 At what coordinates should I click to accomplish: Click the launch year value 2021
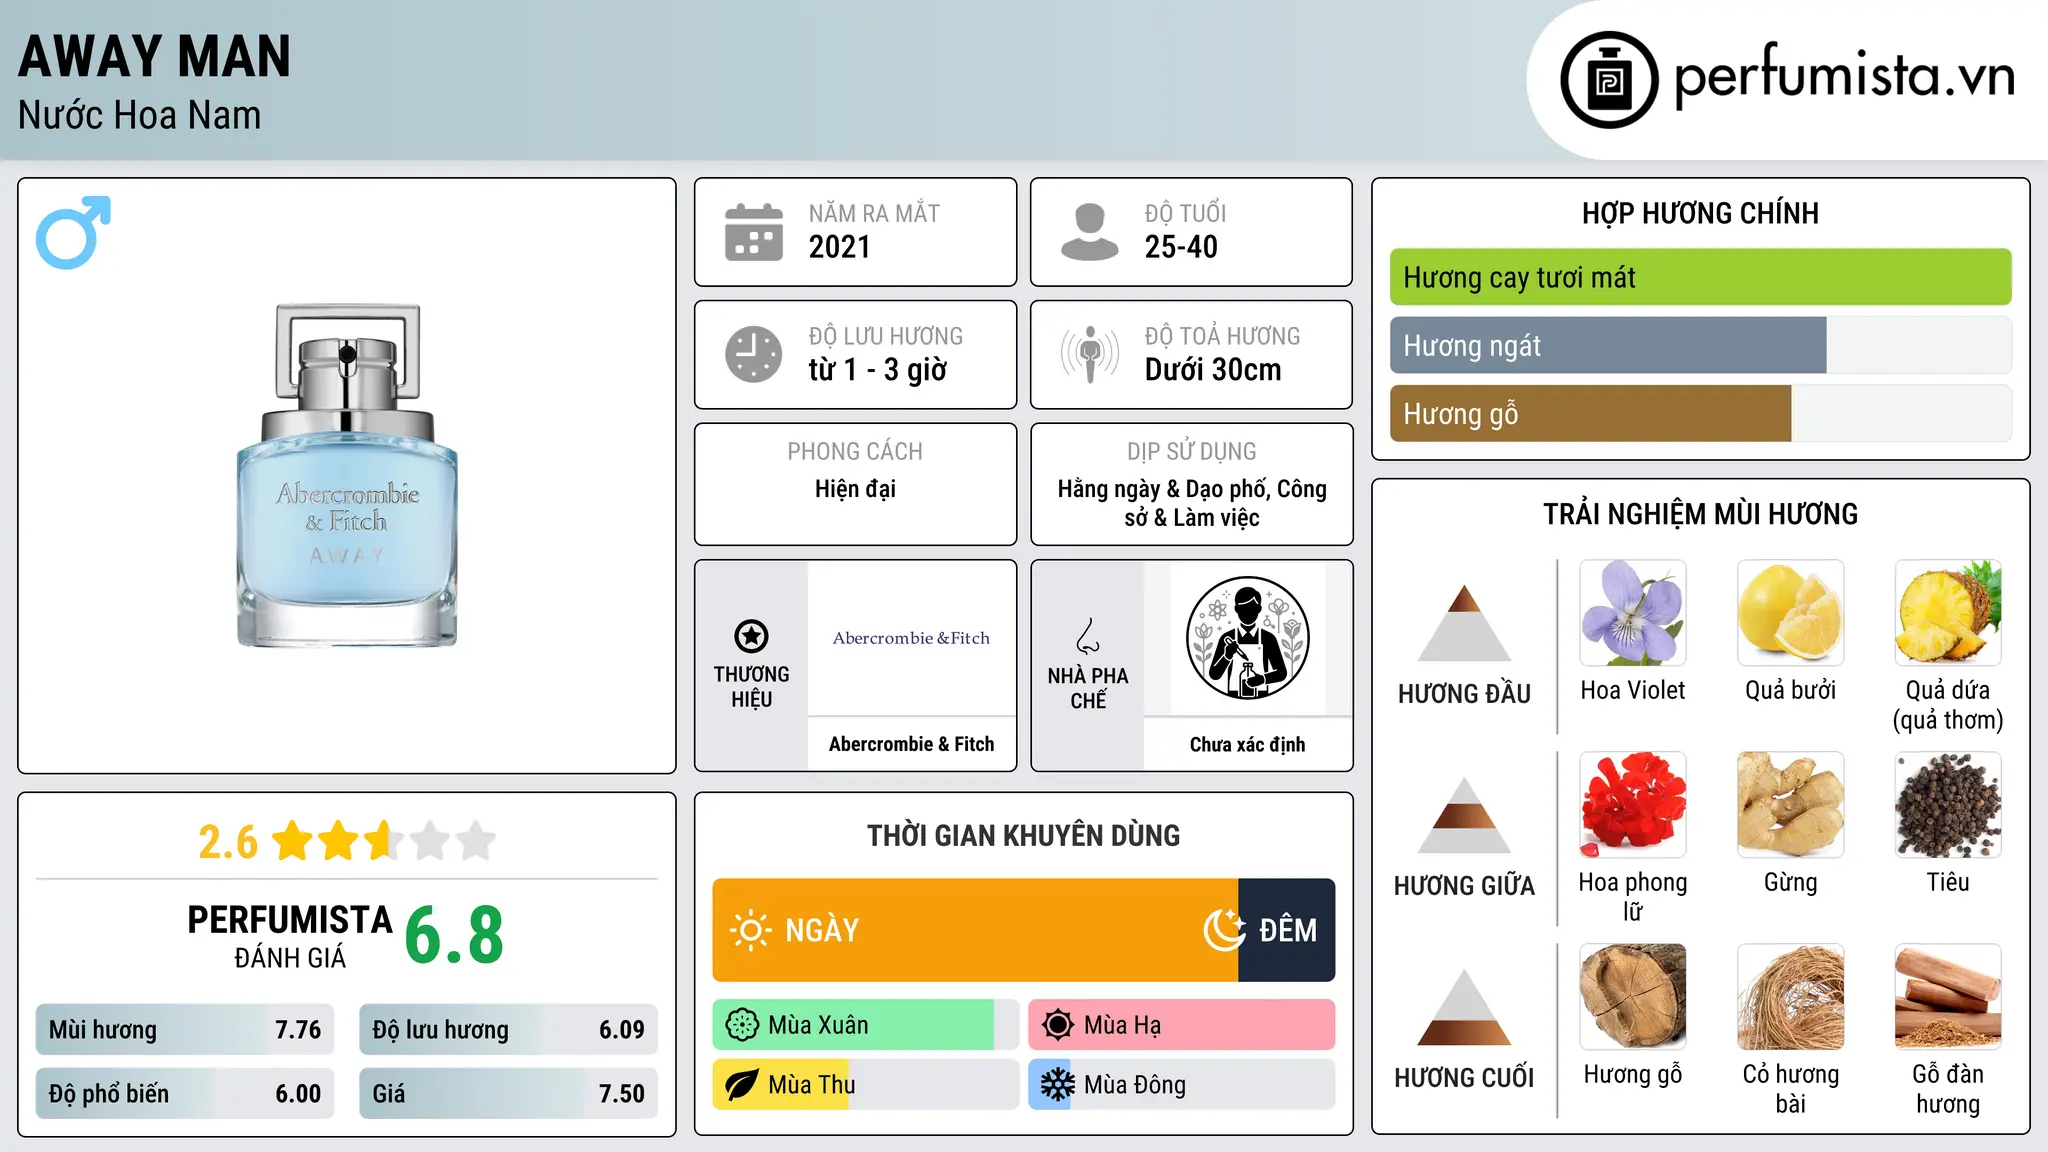[839, 247]
